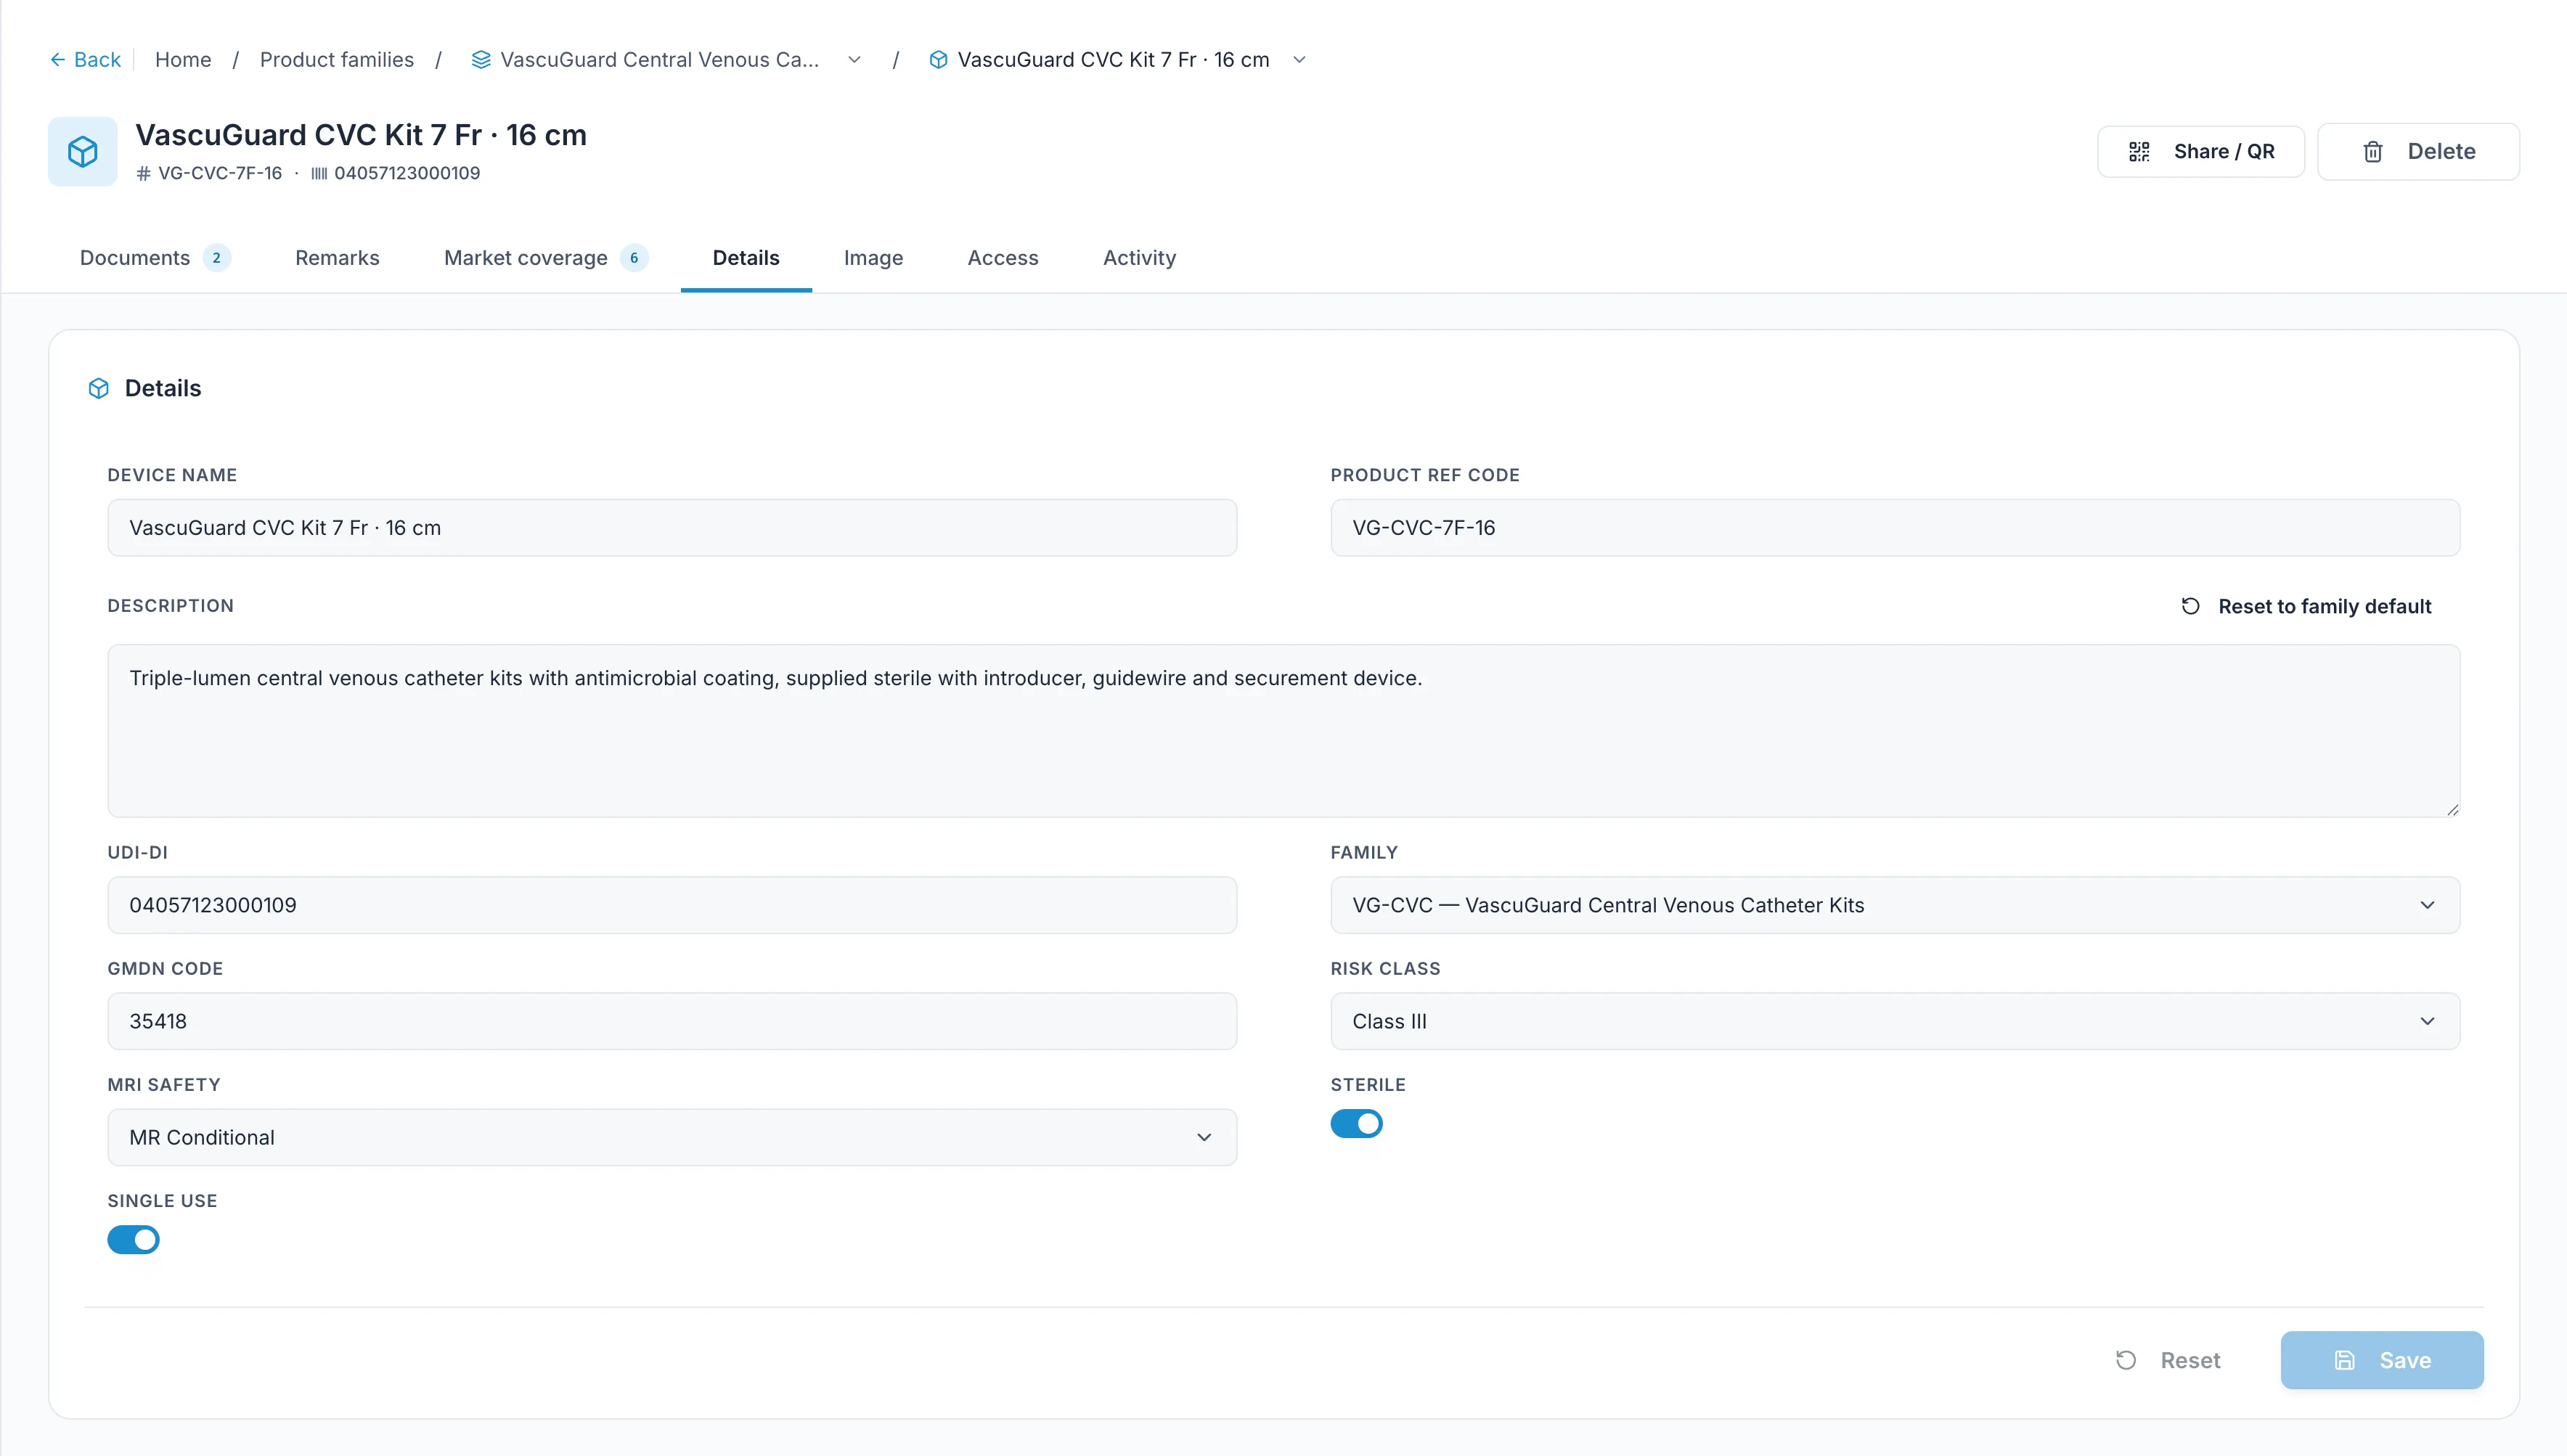The width and height of the screenshot is (2567, 1456).
Task: Switch to the Activity tab
Action: point(1139,258)
